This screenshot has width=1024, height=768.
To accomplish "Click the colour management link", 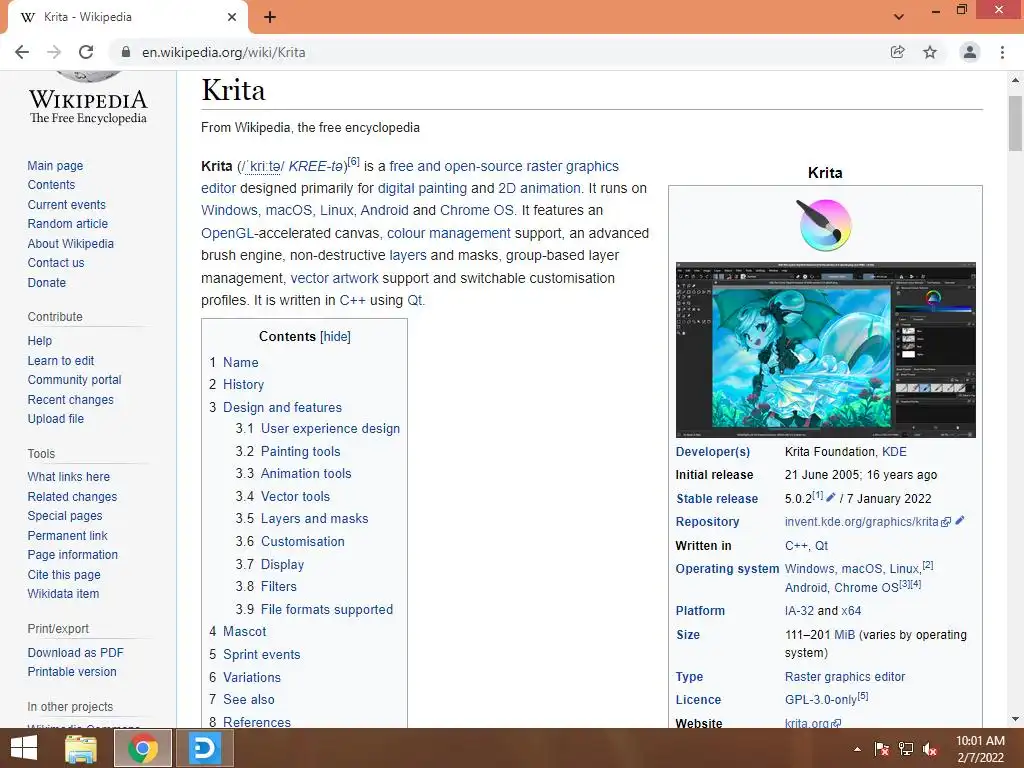I will click(x=449, y=233).
